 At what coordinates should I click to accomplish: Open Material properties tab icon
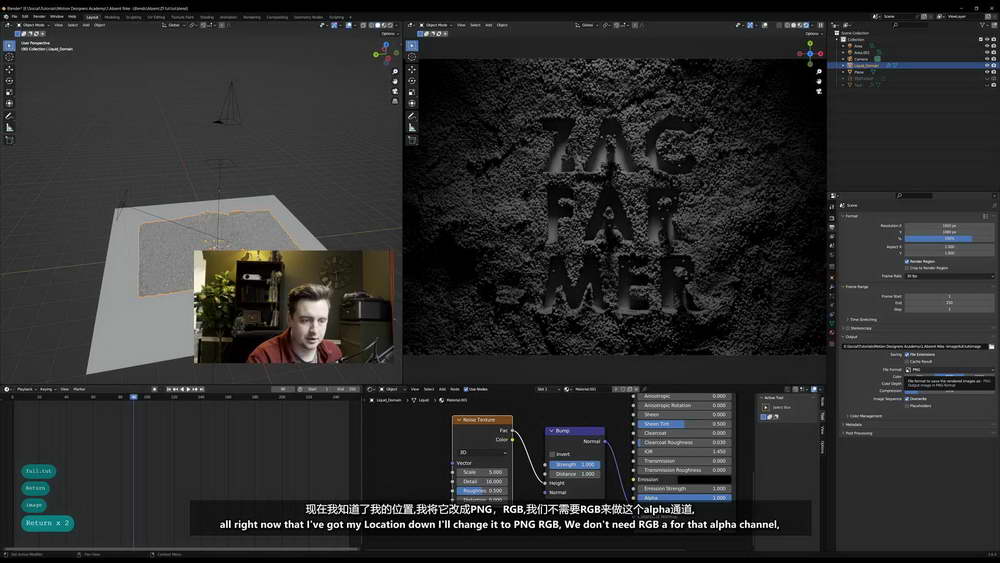click(832, 333)
